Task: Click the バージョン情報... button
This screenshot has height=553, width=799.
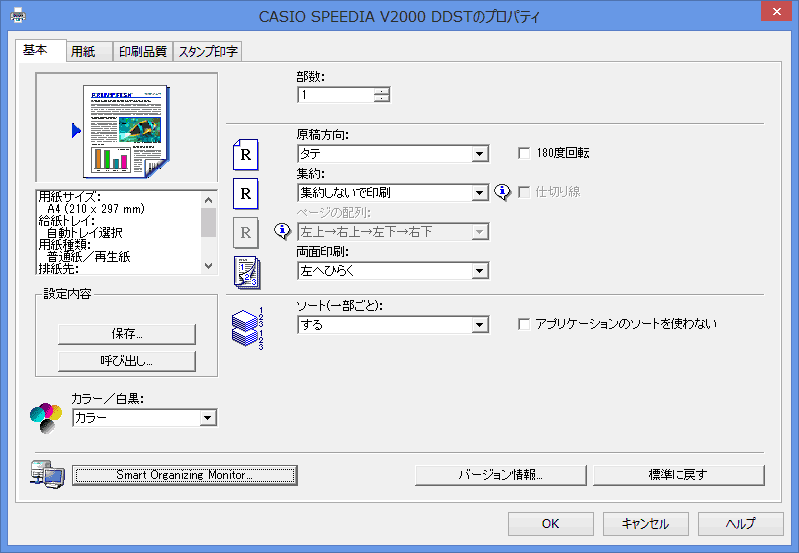Action: tap(501, 475)
